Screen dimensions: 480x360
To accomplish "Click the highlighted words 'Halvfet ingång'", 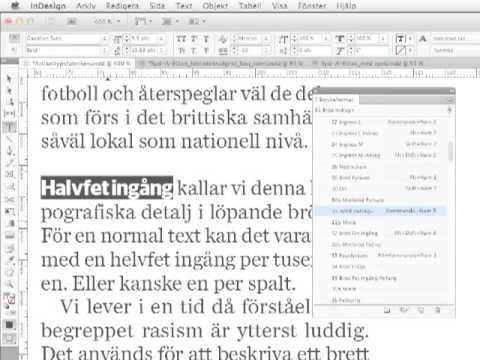I will 107,188.
